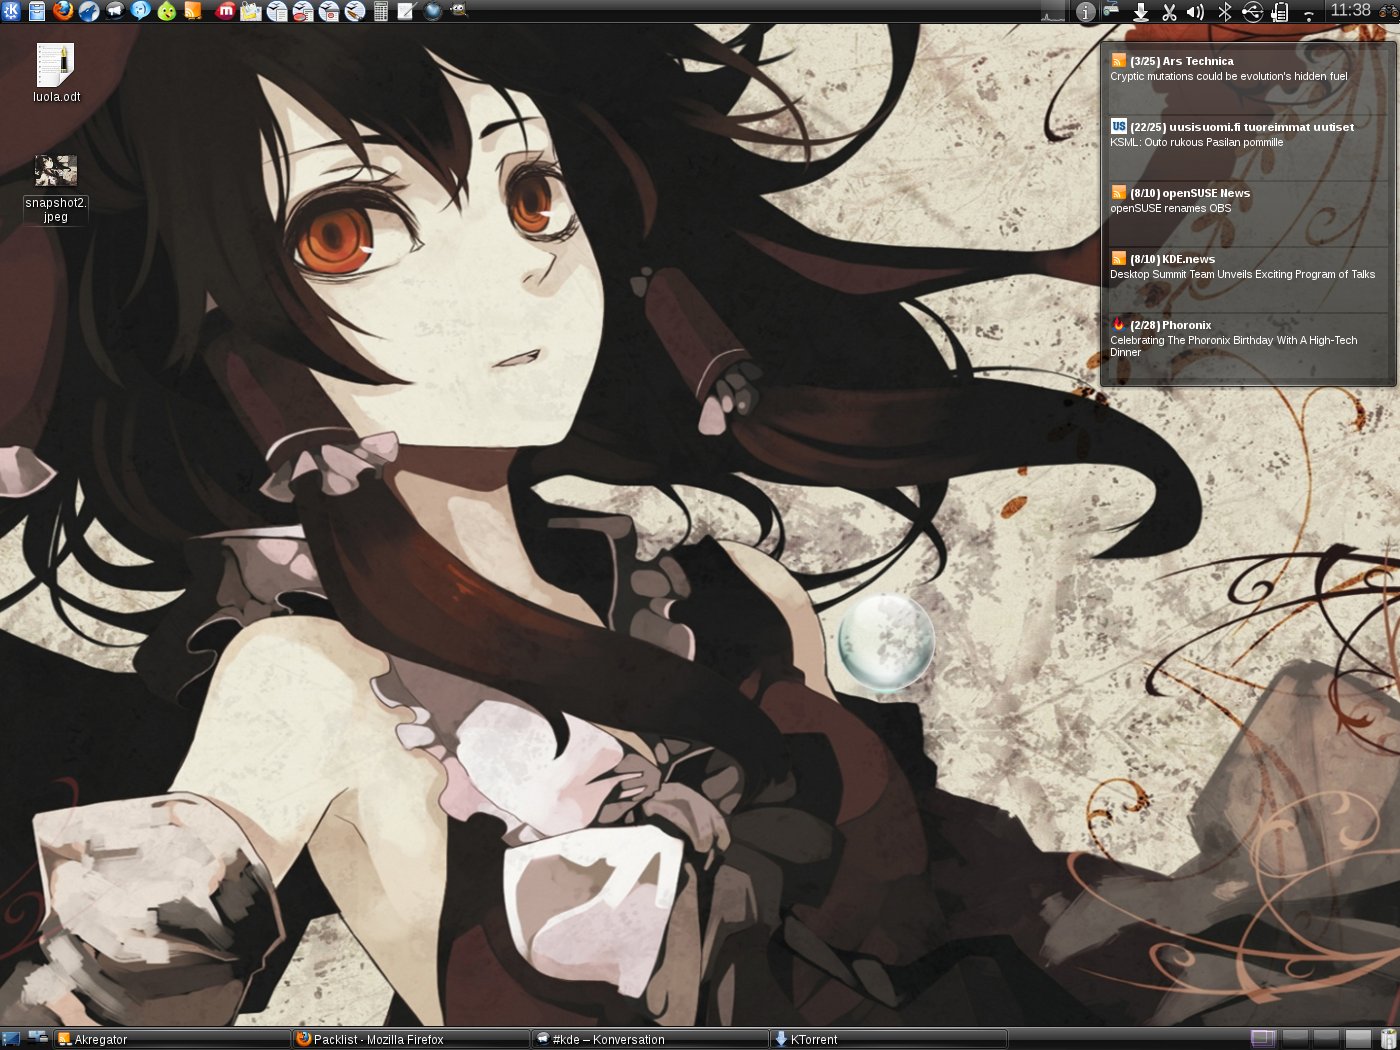
Task: Open OpenOffice Writer launcher icon
Action: tap(277, 11)
